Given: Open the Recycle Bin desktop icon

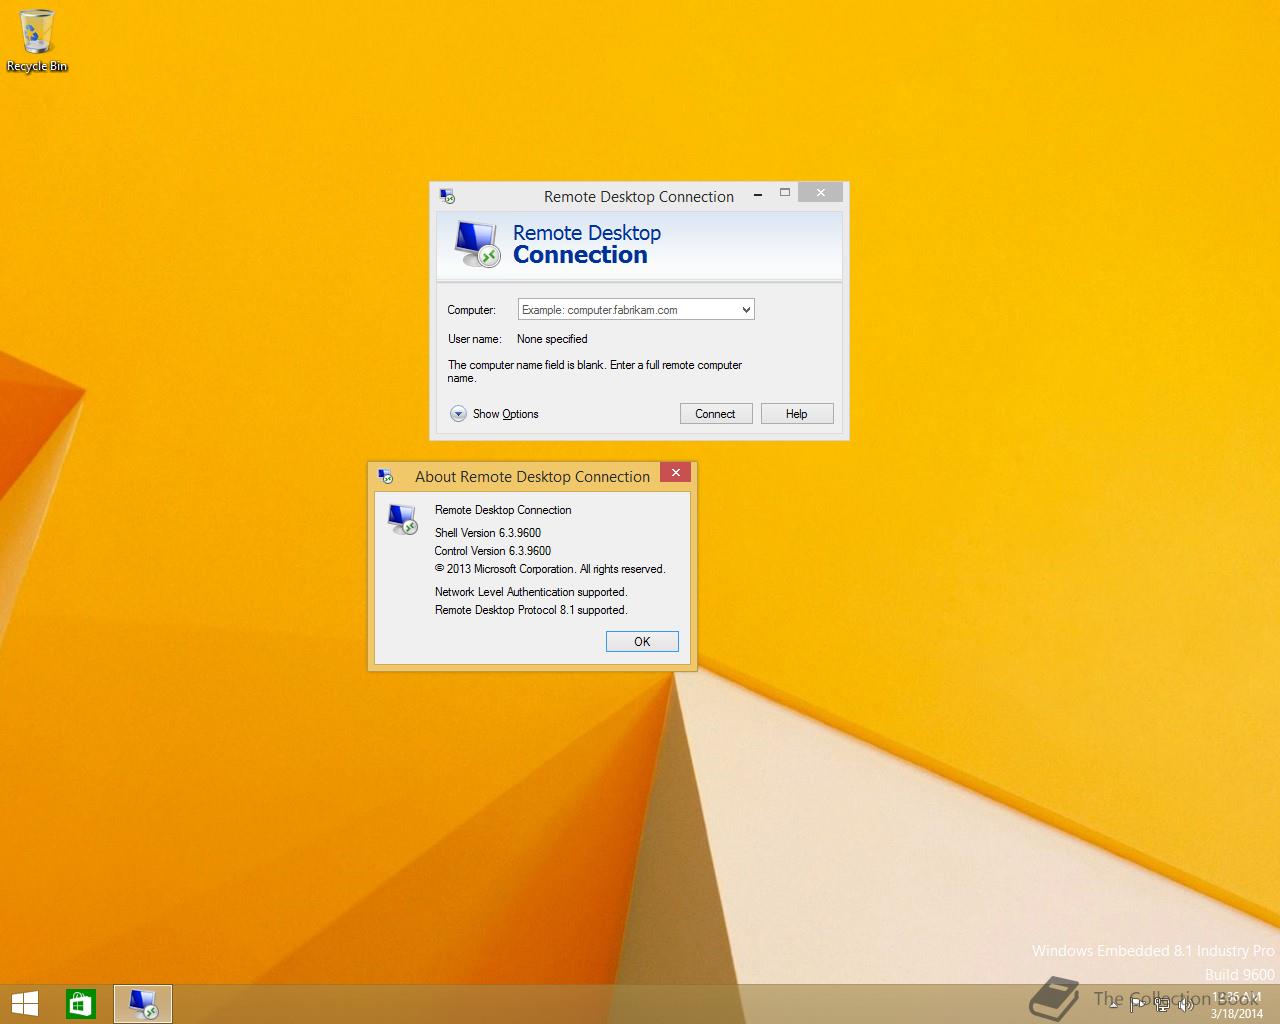Looking at the screenshot, I should coord(37,40).
